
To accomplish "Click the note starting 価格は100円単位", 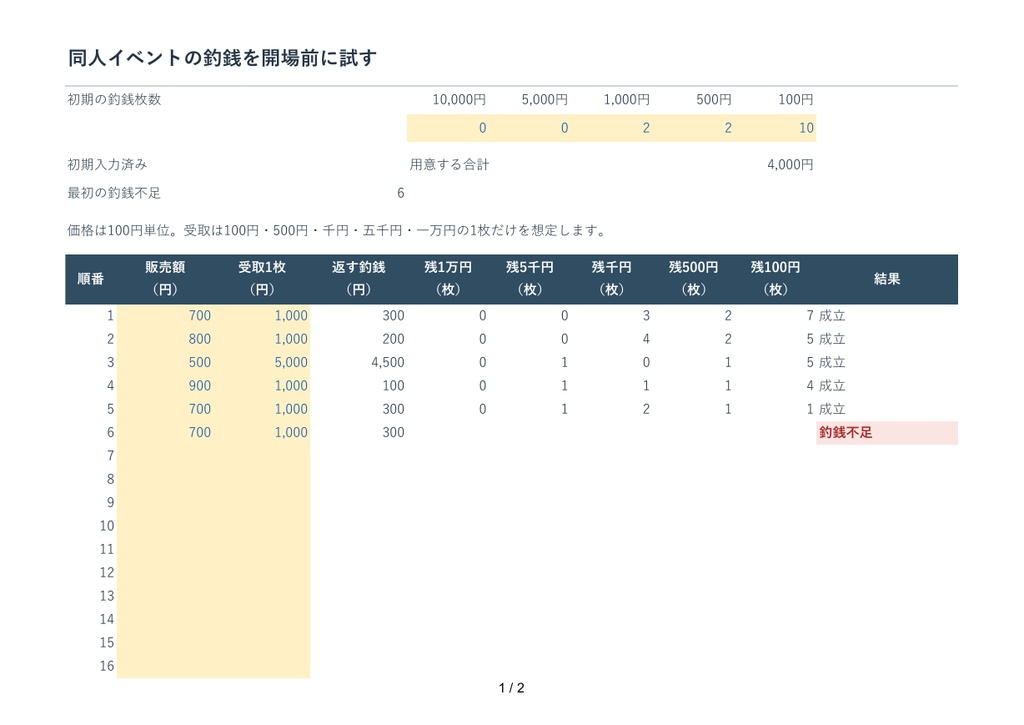I will pyautogui.click(x=338, y=231).
